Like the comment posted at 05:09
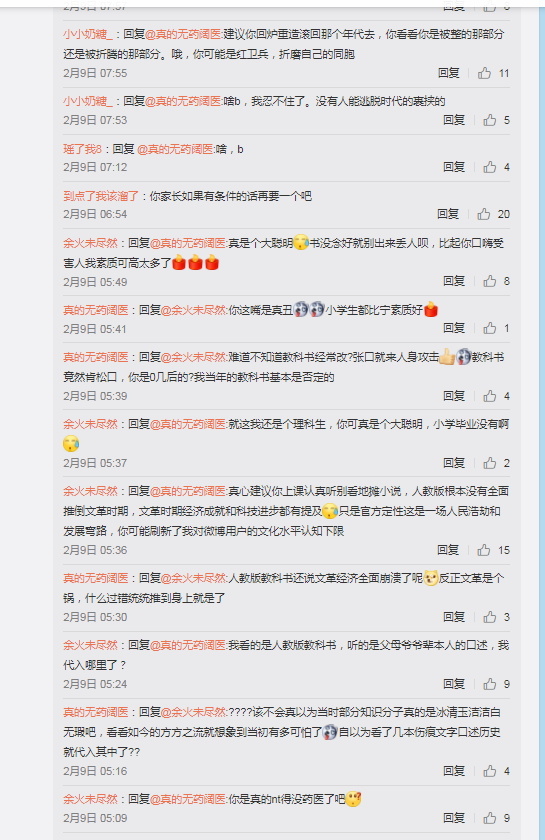 pos(490,818)
